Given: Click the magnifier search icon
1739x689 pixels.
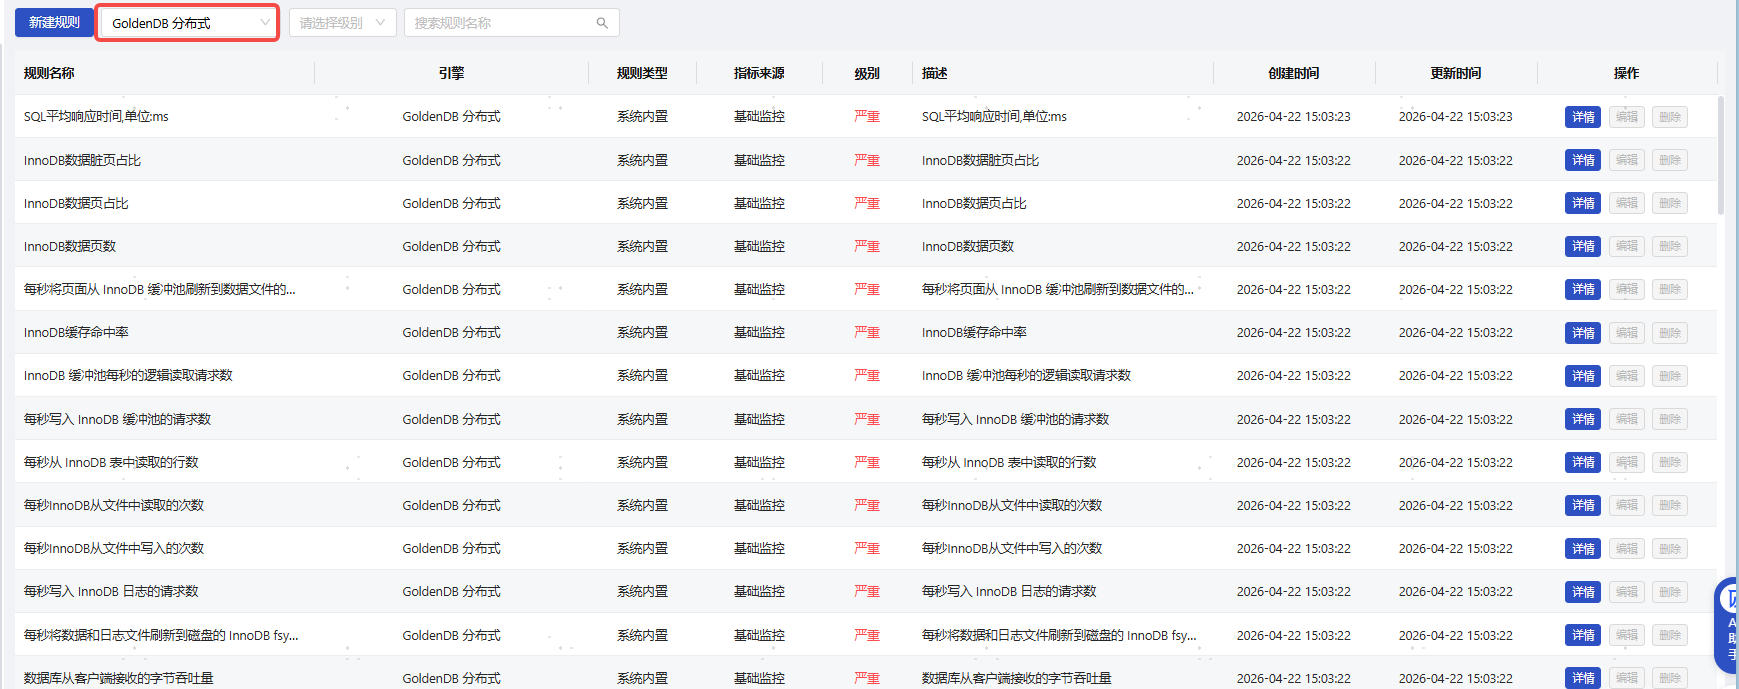Looking at the screenshot, I should pyautogui.click(x=602, y=23).
